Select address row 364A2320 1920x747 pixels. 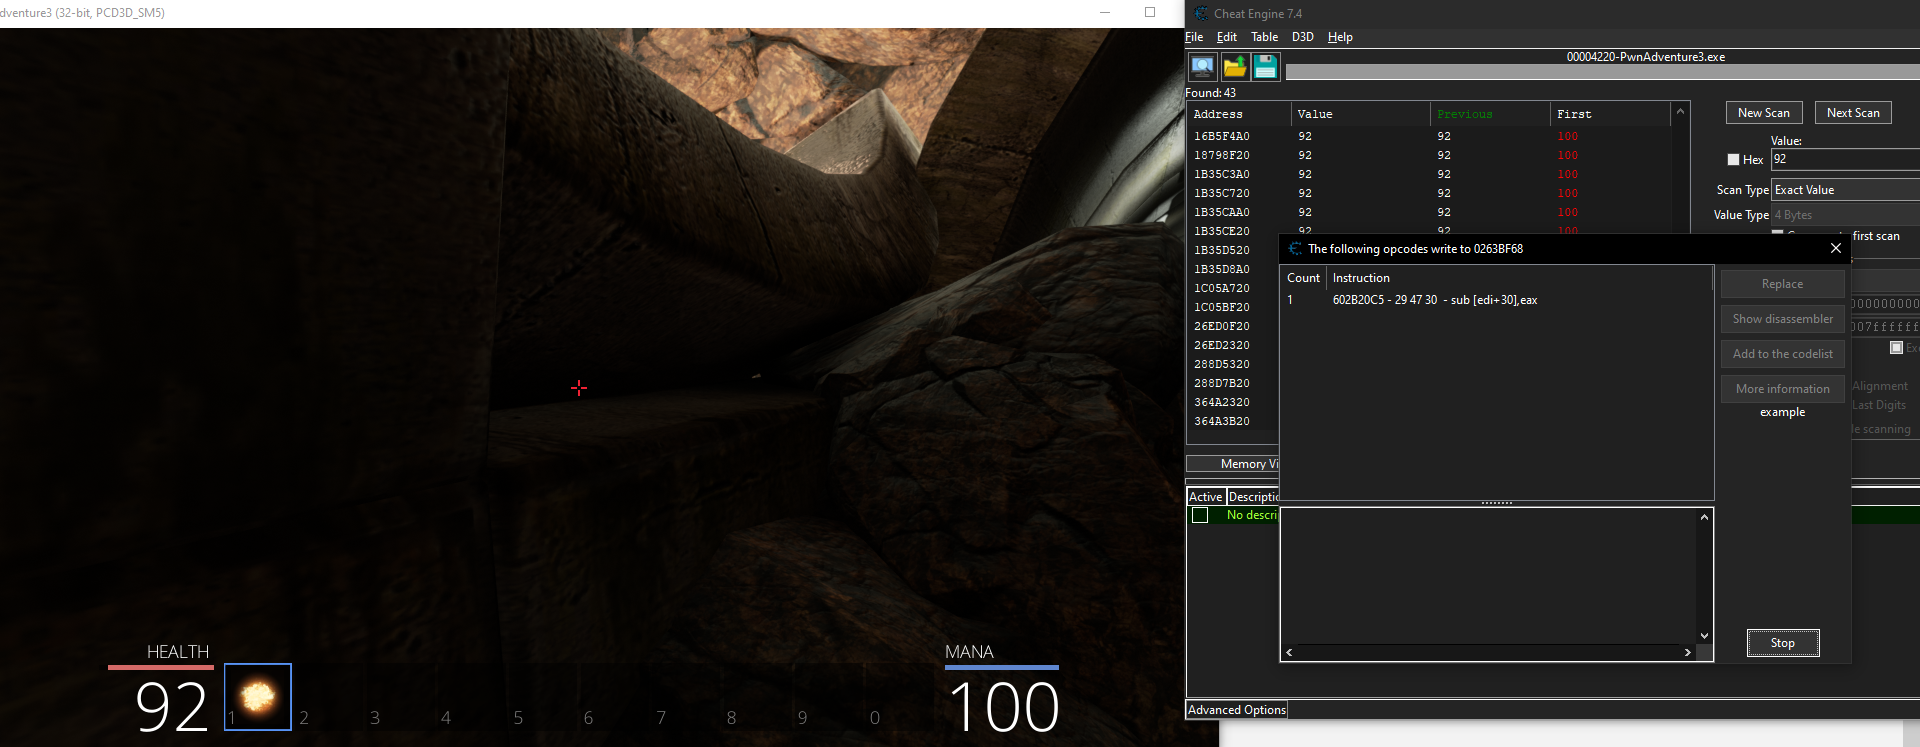pos(1232,402)
